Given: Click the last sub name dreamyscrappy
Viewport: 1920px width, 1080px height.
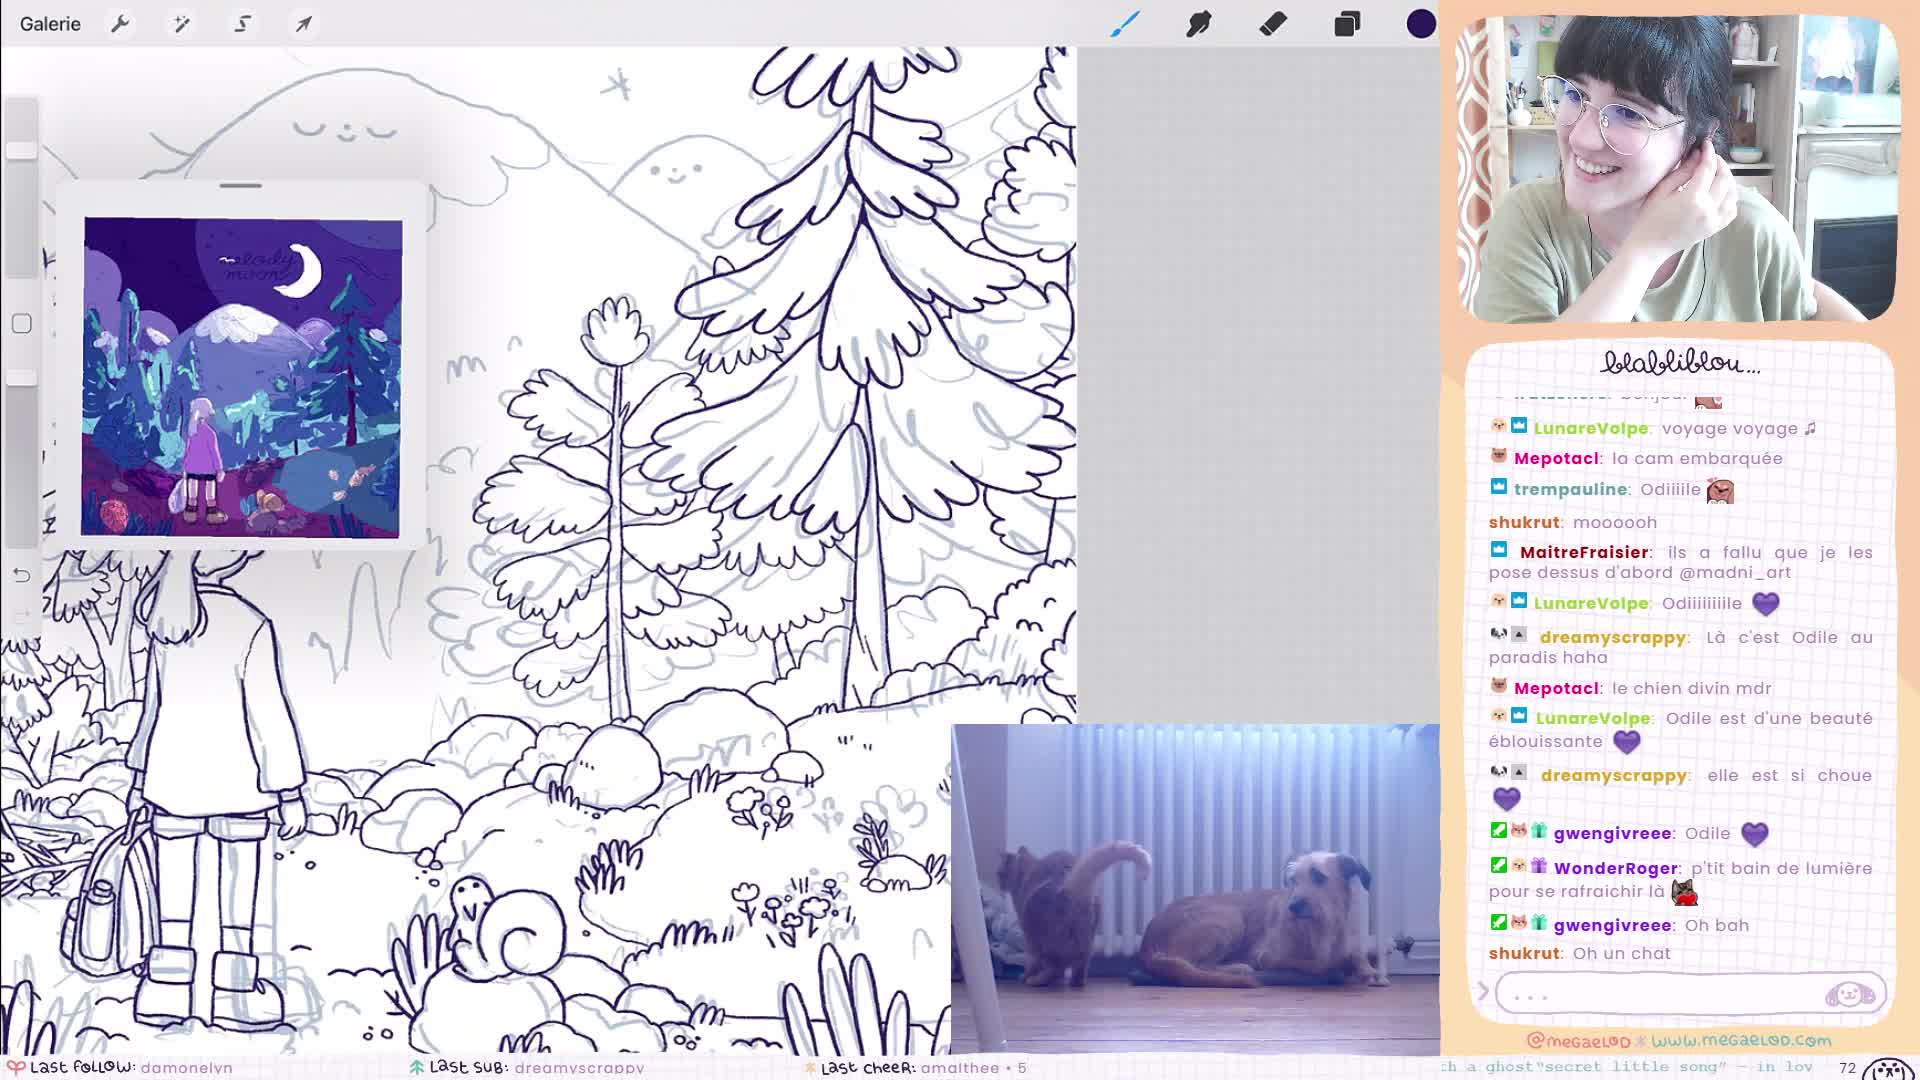Looking at the screenshot, I should [x=579, y=1067].
